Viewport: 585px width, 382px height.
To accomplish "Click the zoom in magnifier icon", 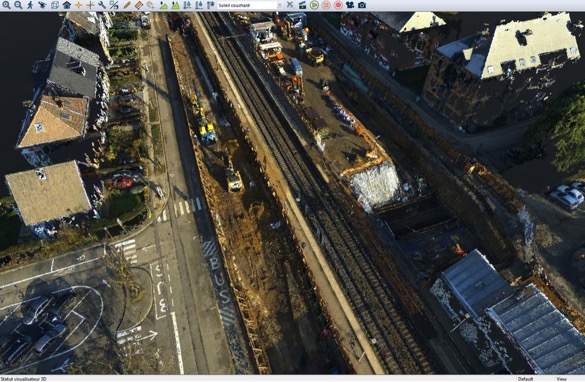I will [6, 5].
